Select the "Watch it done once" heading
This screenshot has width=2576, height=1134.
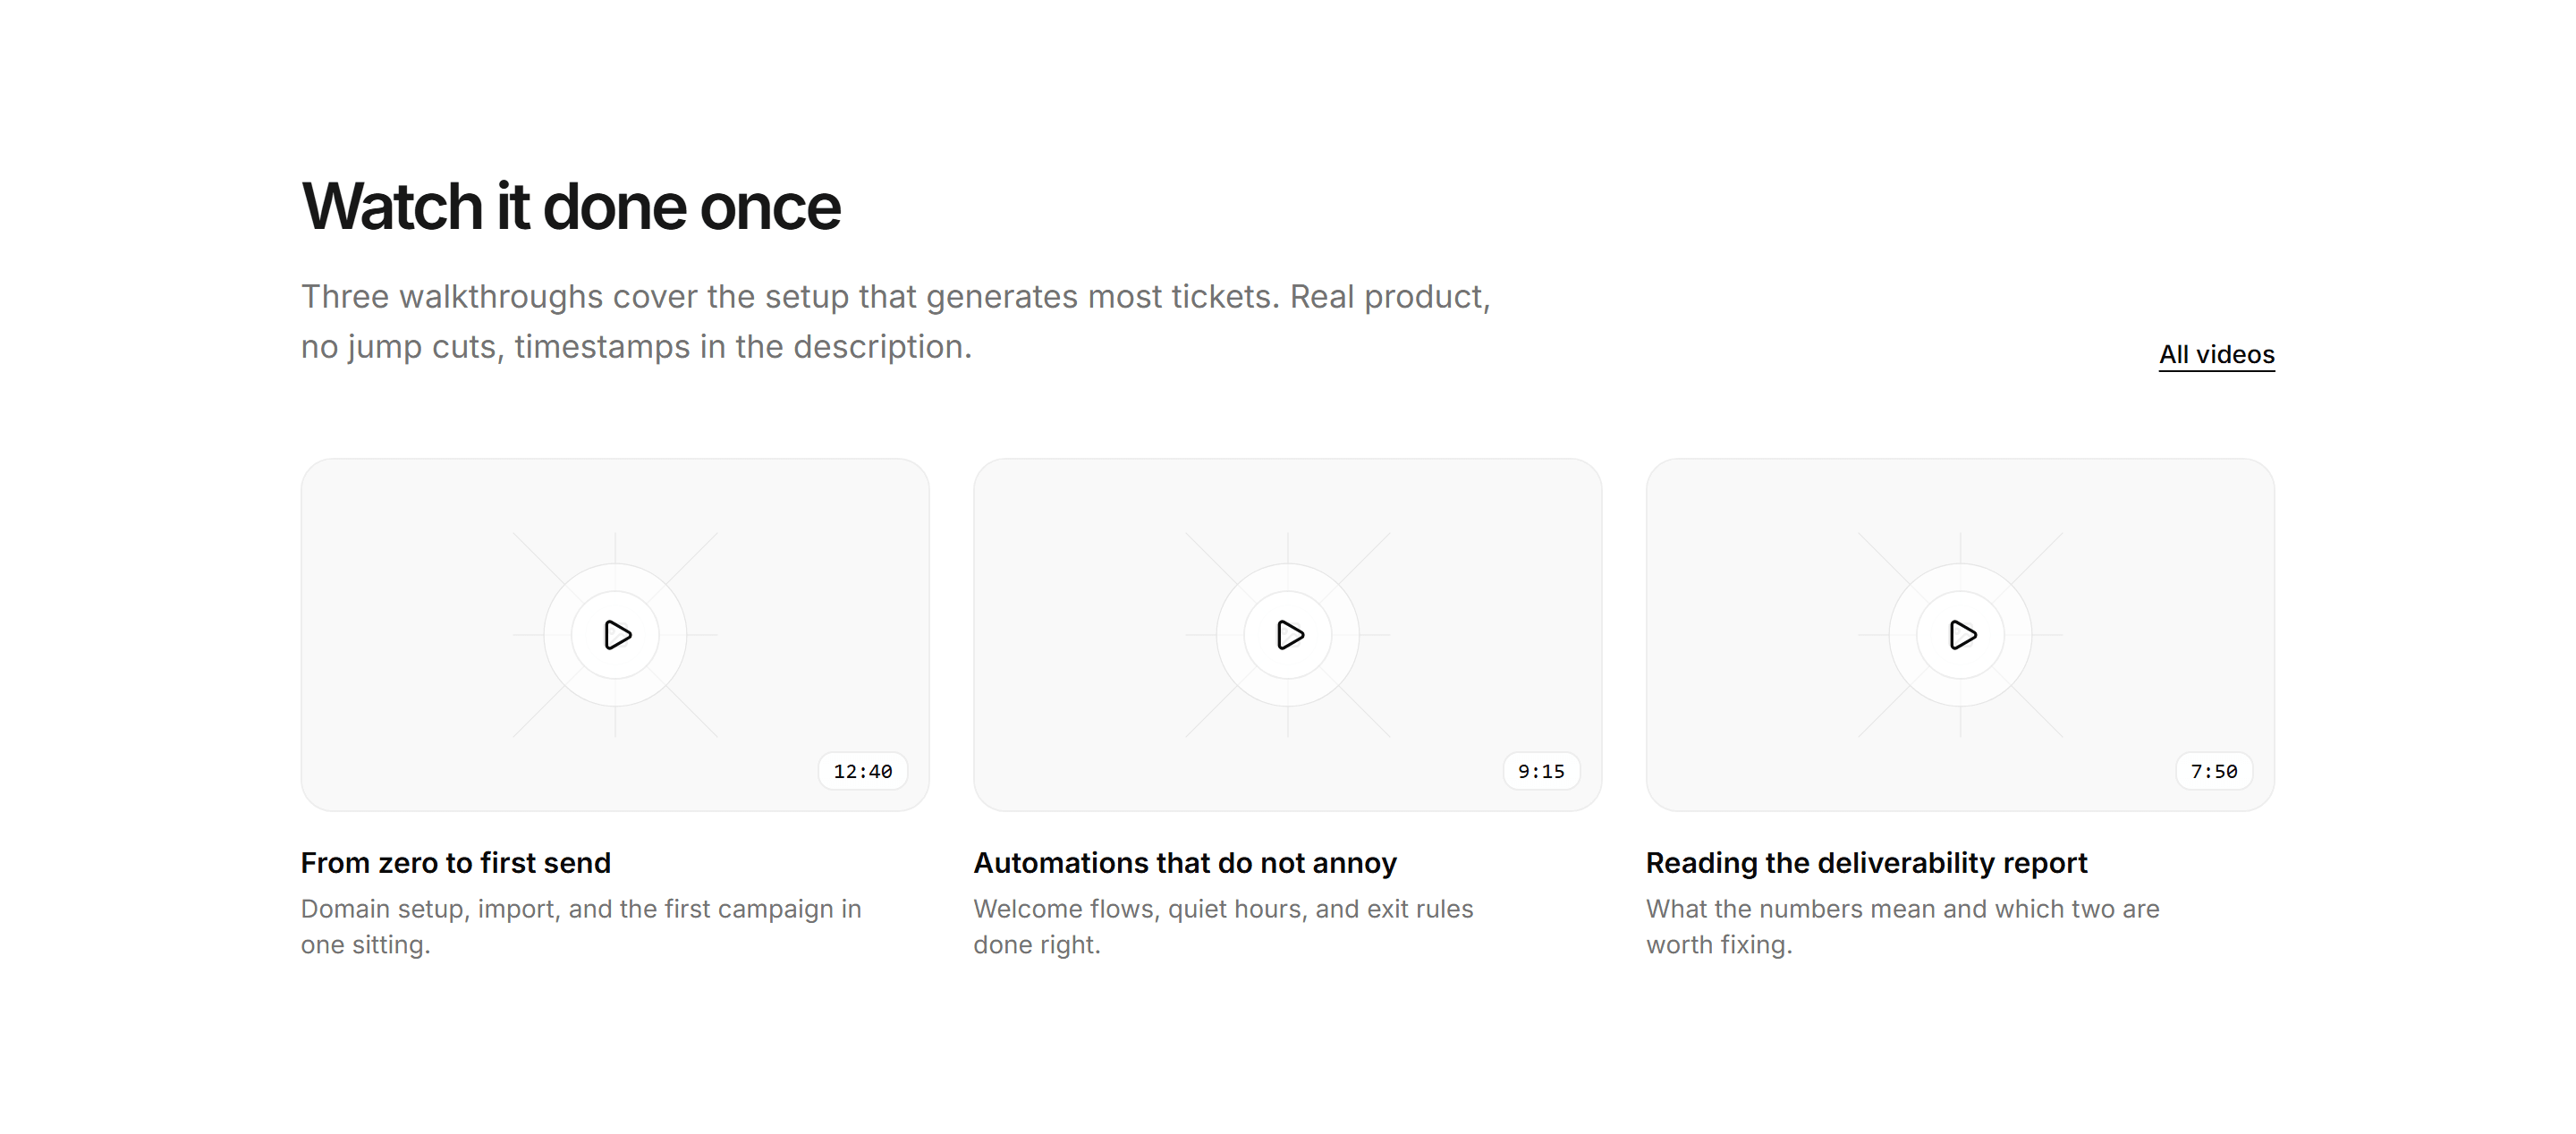point(571,207)
